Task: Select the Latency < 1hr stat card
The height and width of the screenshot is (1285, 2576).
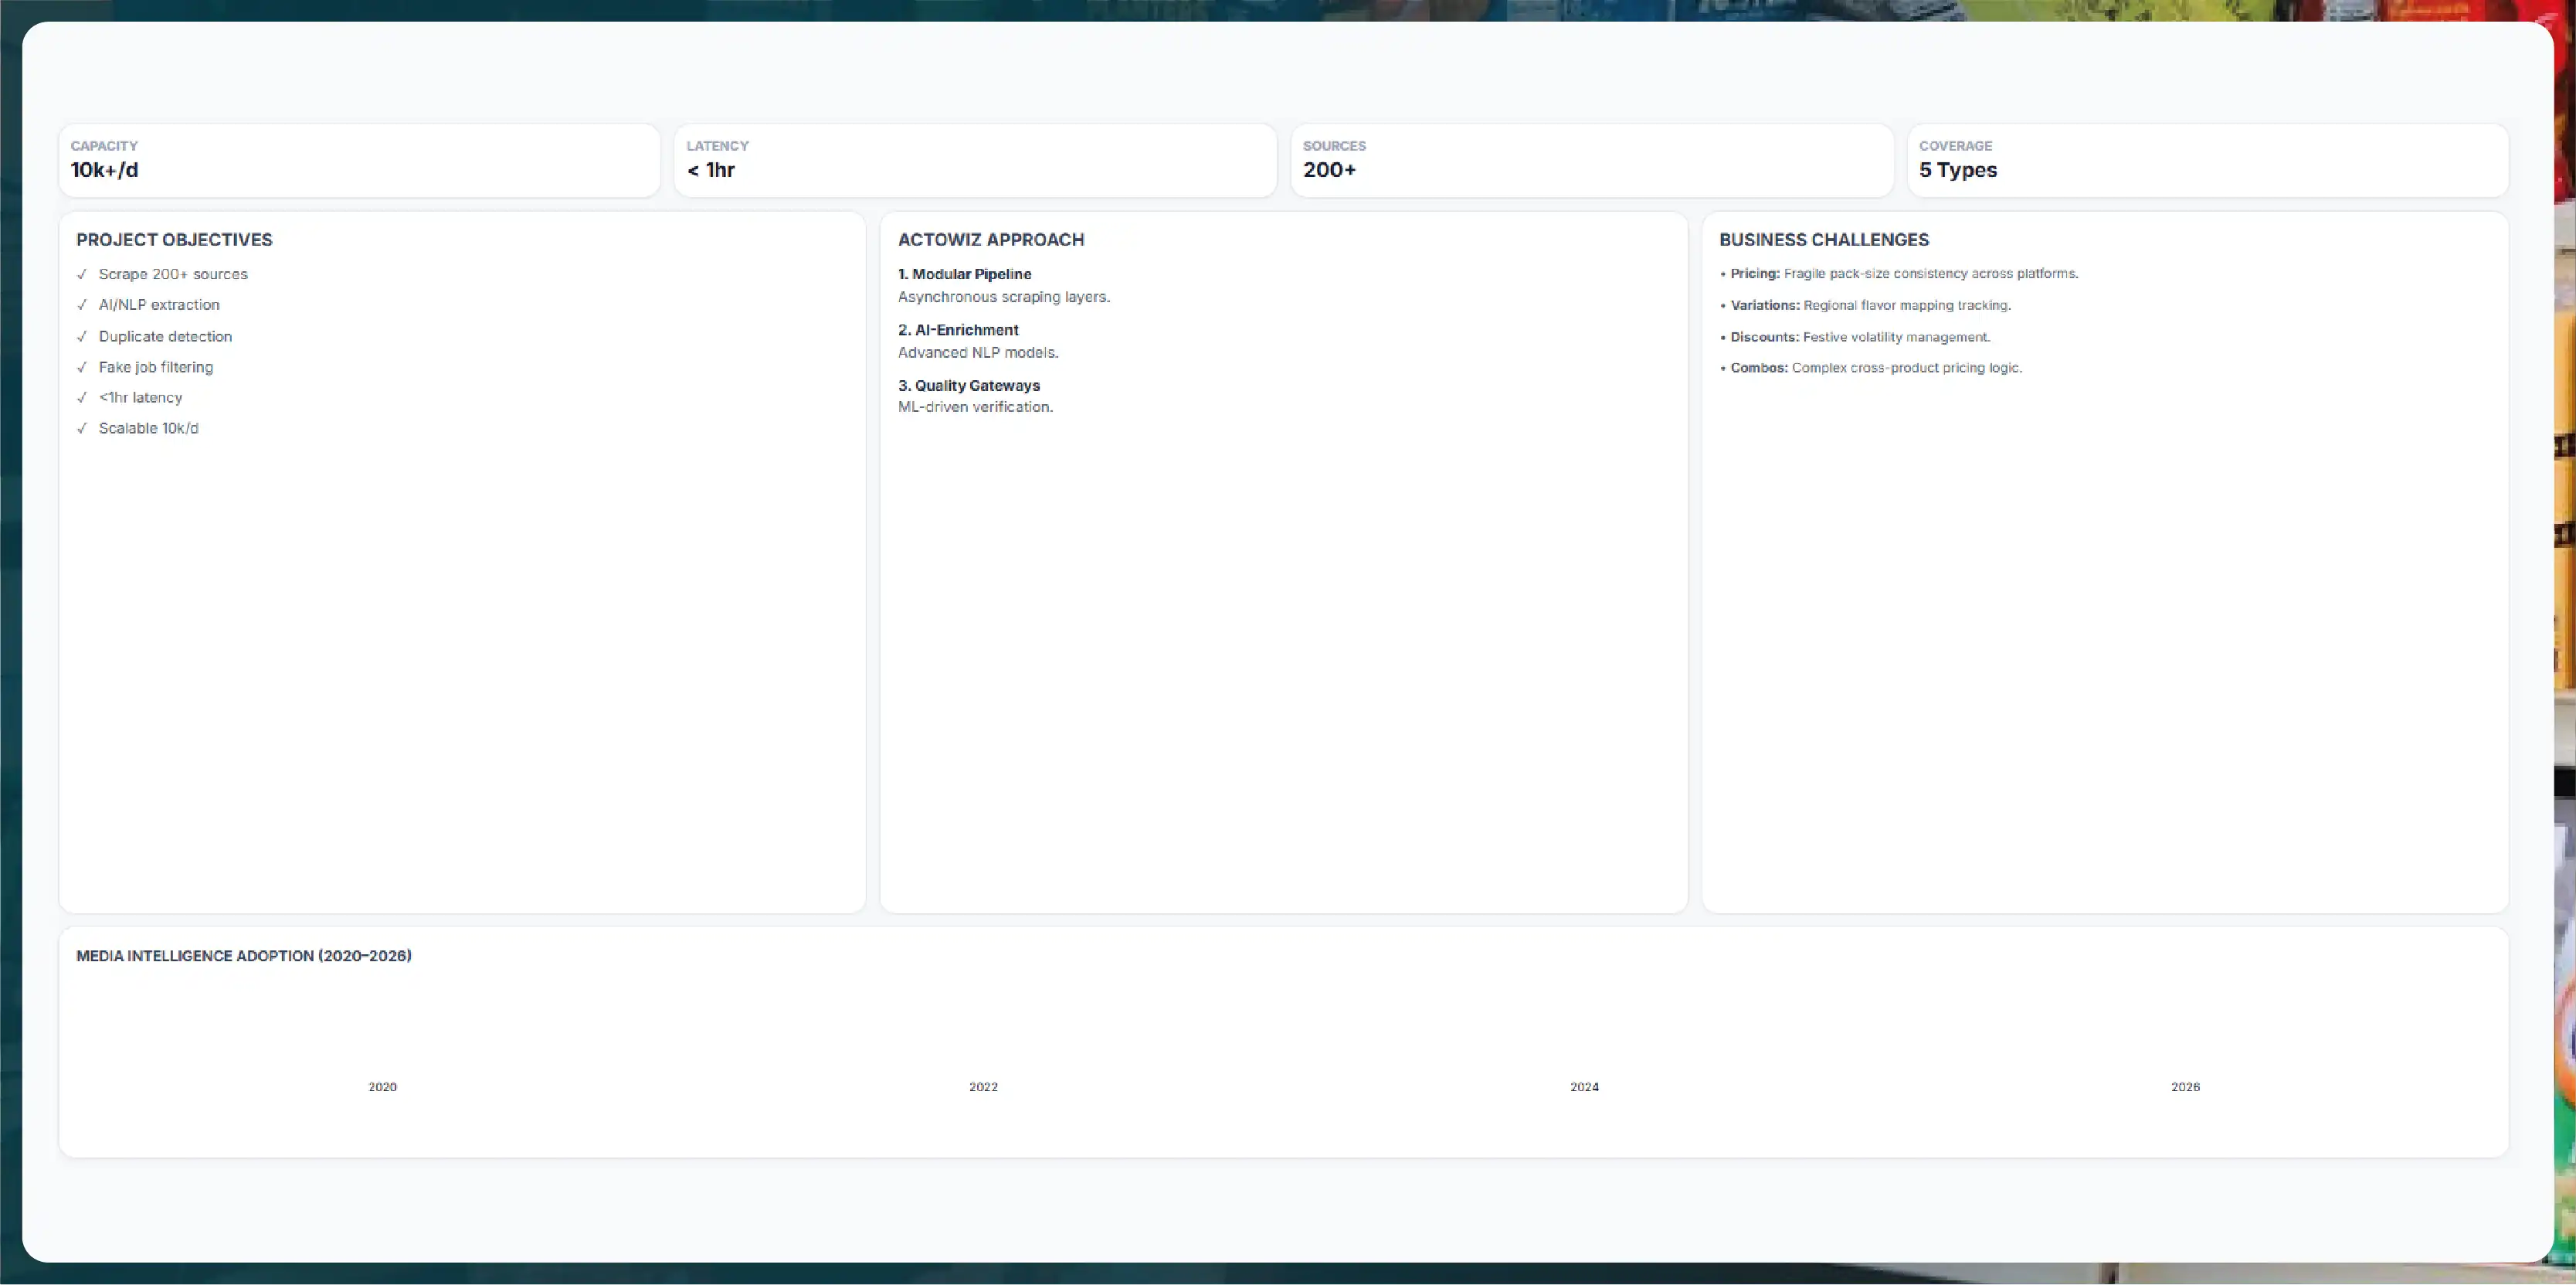Action: pyautogui.click(x=975, y=160)
